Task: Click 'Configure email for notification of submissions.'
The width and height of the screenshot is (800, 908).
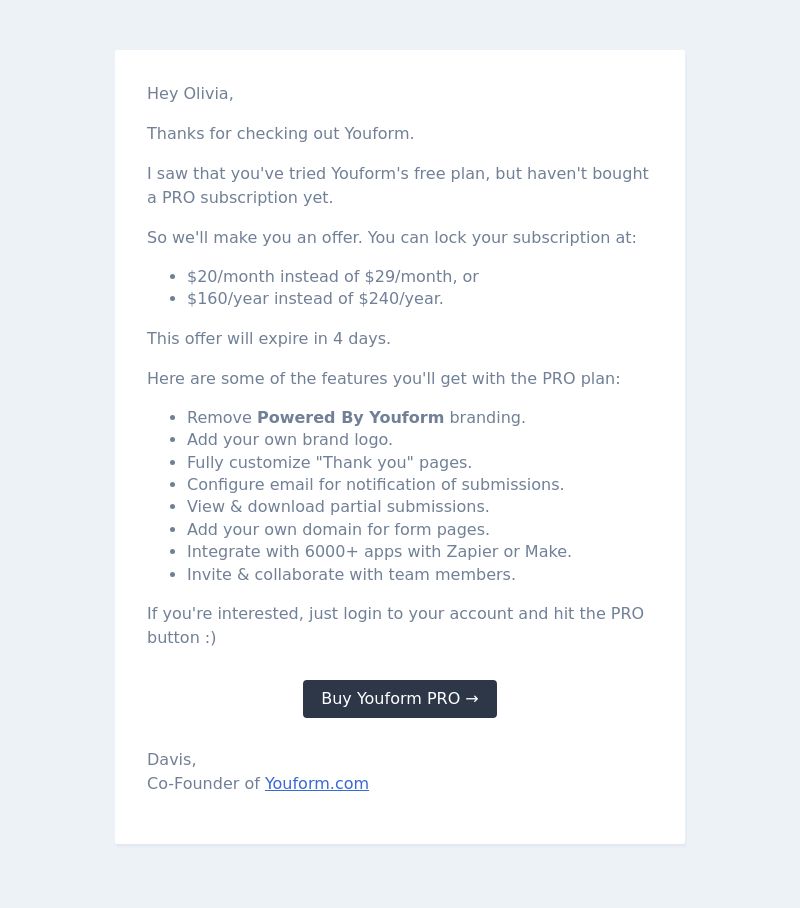Action: pyautogui.click(x=375, y=485)
